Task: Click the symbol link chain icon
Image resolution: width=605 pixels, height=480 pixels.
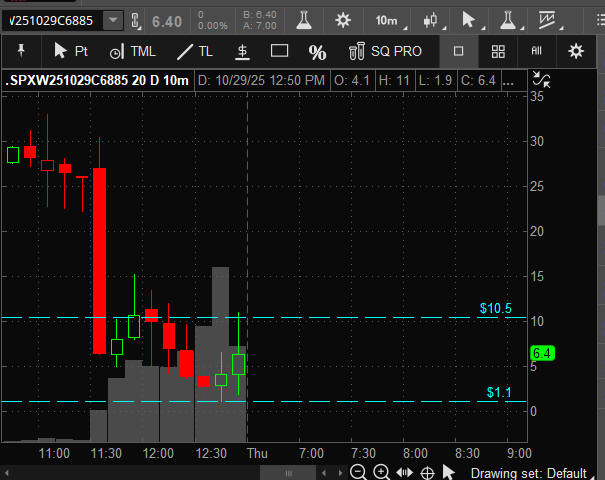Action: point(135,21)
